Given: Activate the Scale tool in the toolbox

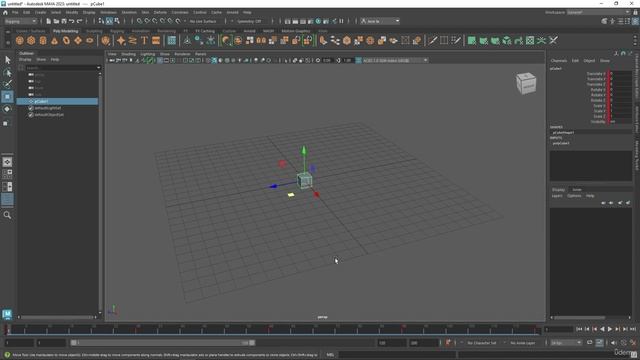Looking at the screenshot, I should 7,122.
